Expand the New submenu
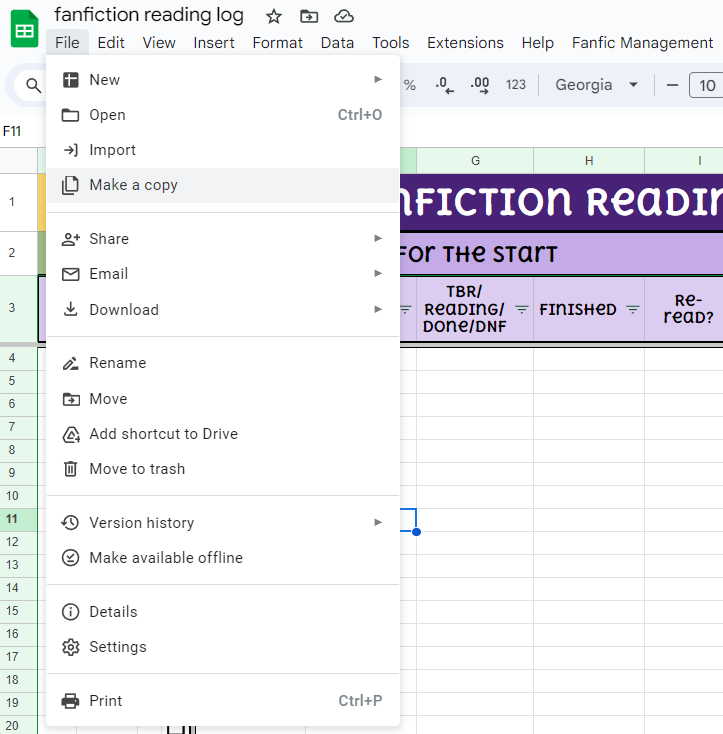Image resolution: width=723 pixels, height=734 pixels. [223, 80]
